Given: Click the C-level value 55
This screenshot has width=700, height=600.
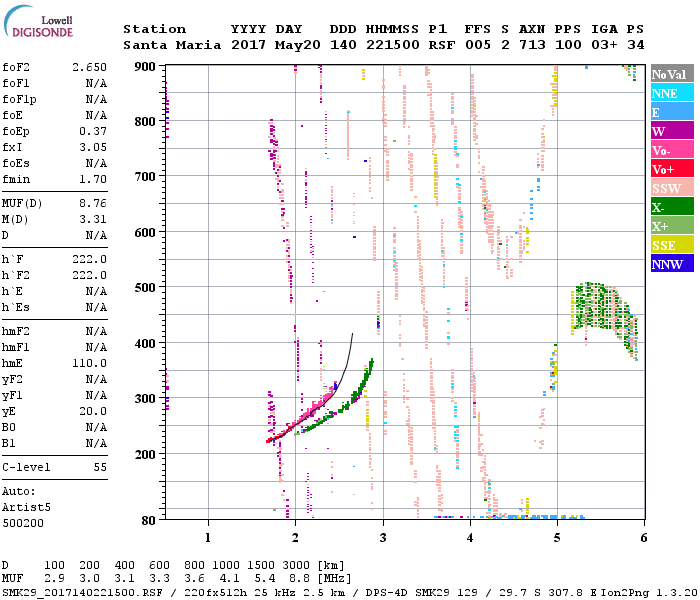Looking at the screenshot, I should click(x=100, y=467).
